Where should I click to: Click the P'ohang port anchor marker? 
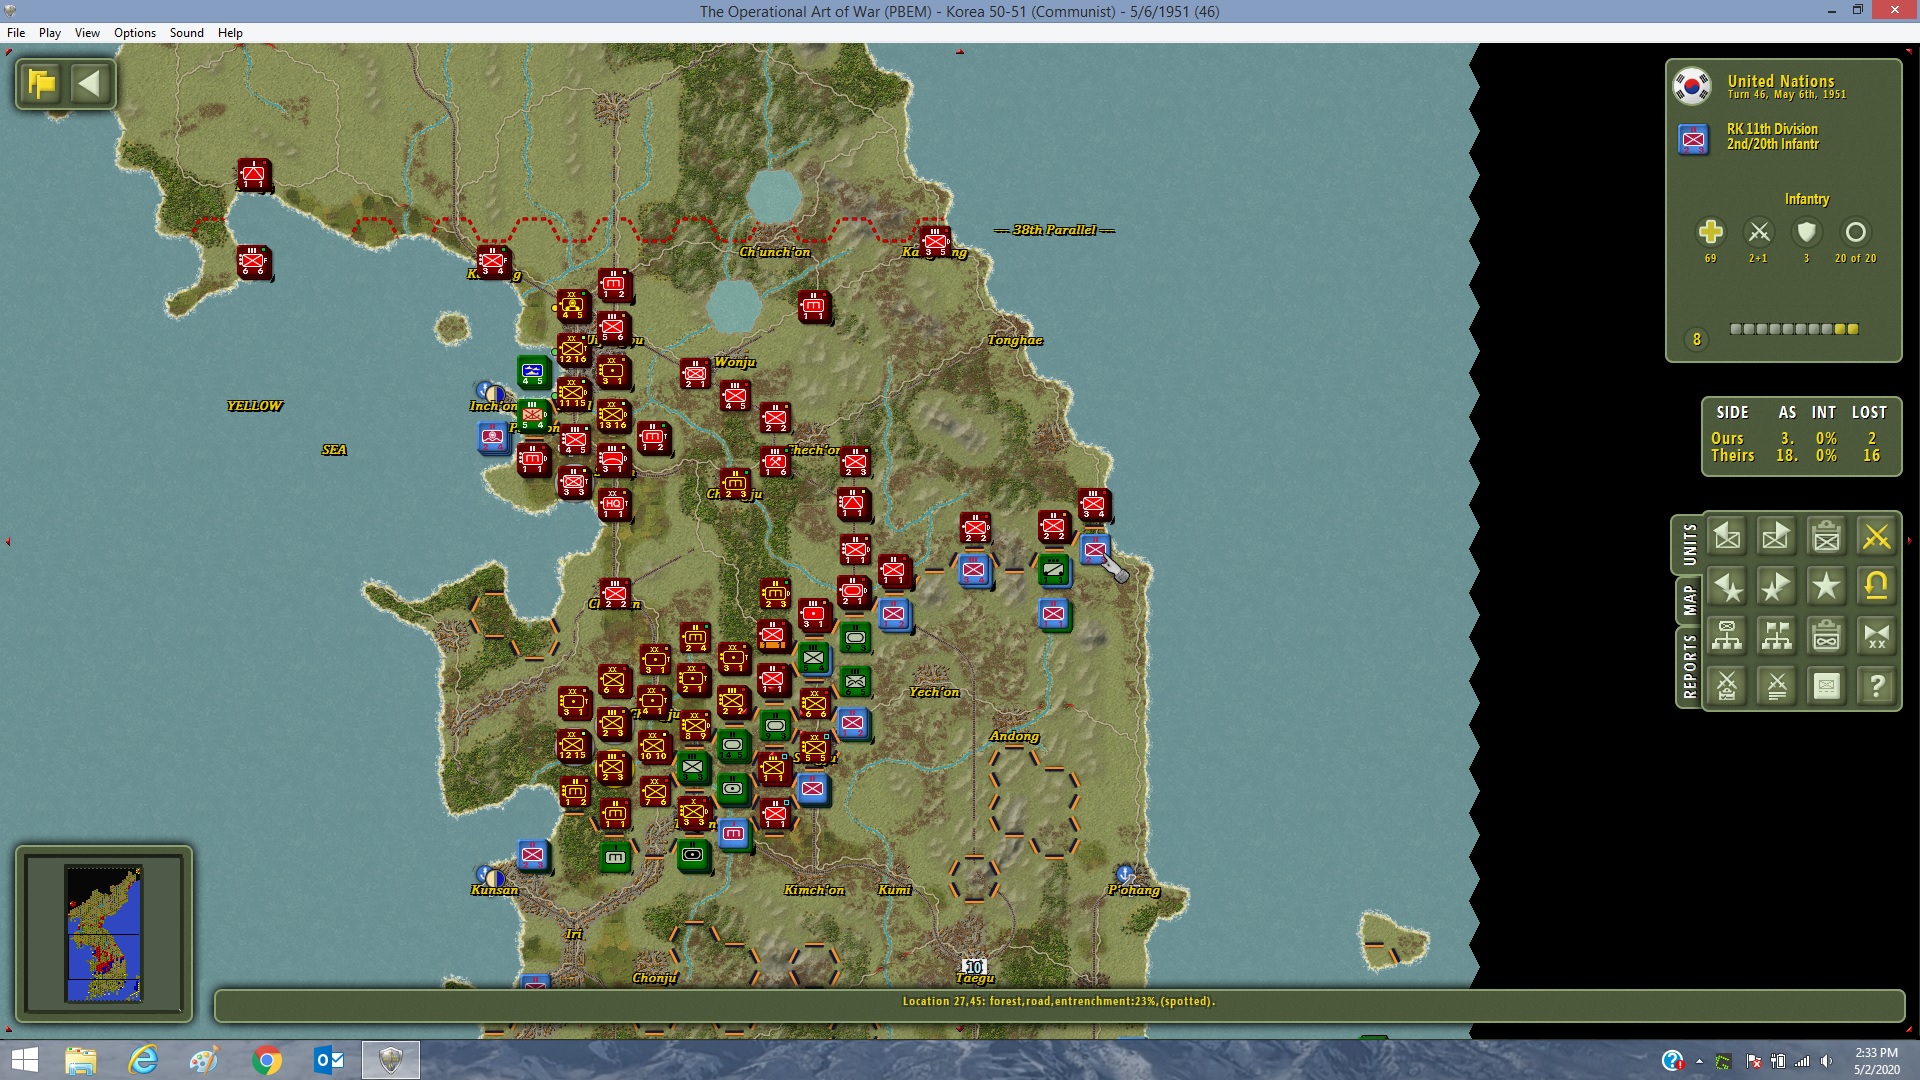pos(1124,874)
